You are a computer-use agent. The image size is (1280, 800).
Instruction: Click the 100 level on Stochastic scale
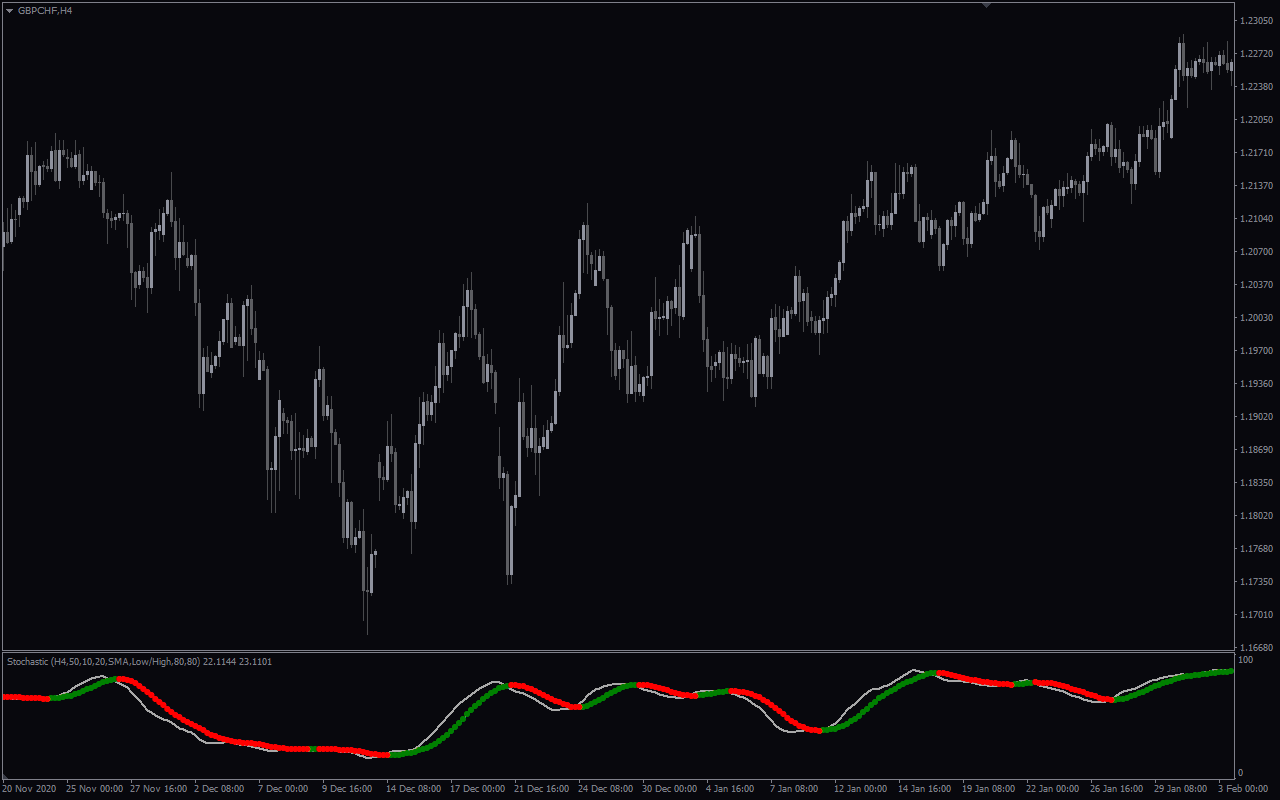1246,660
